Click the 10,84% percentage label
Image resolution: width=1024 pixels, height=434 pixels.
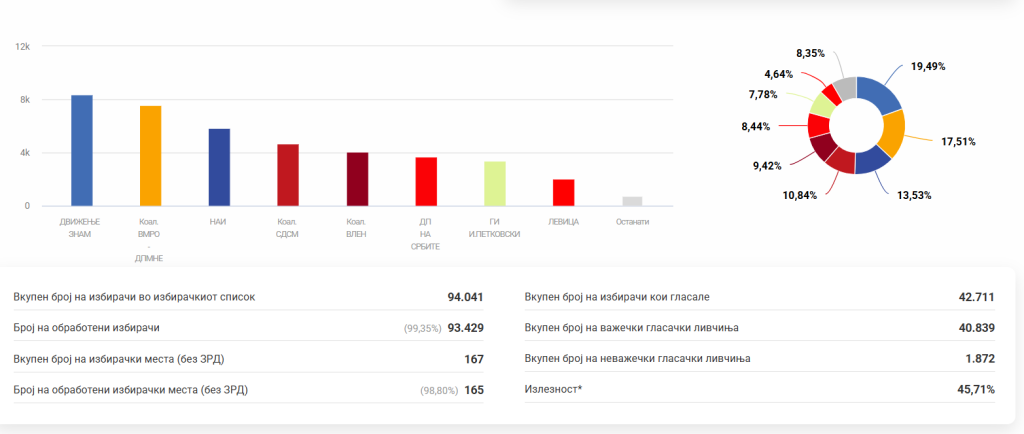pyautogui.click(x=798, y=195)
